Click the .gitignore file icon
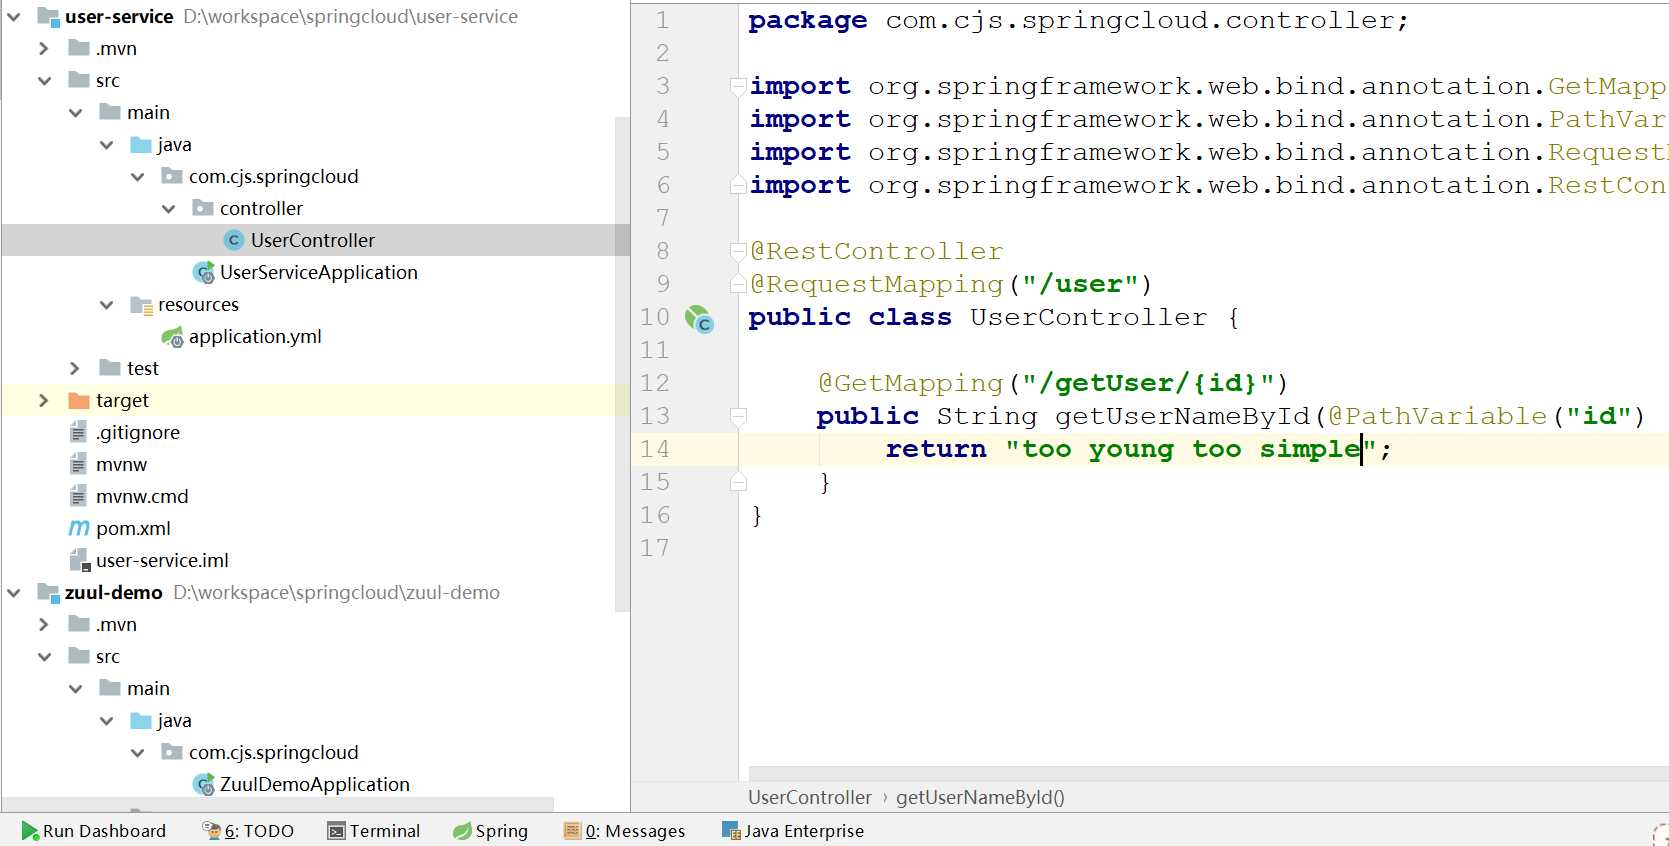 click(x=78, y=432)
